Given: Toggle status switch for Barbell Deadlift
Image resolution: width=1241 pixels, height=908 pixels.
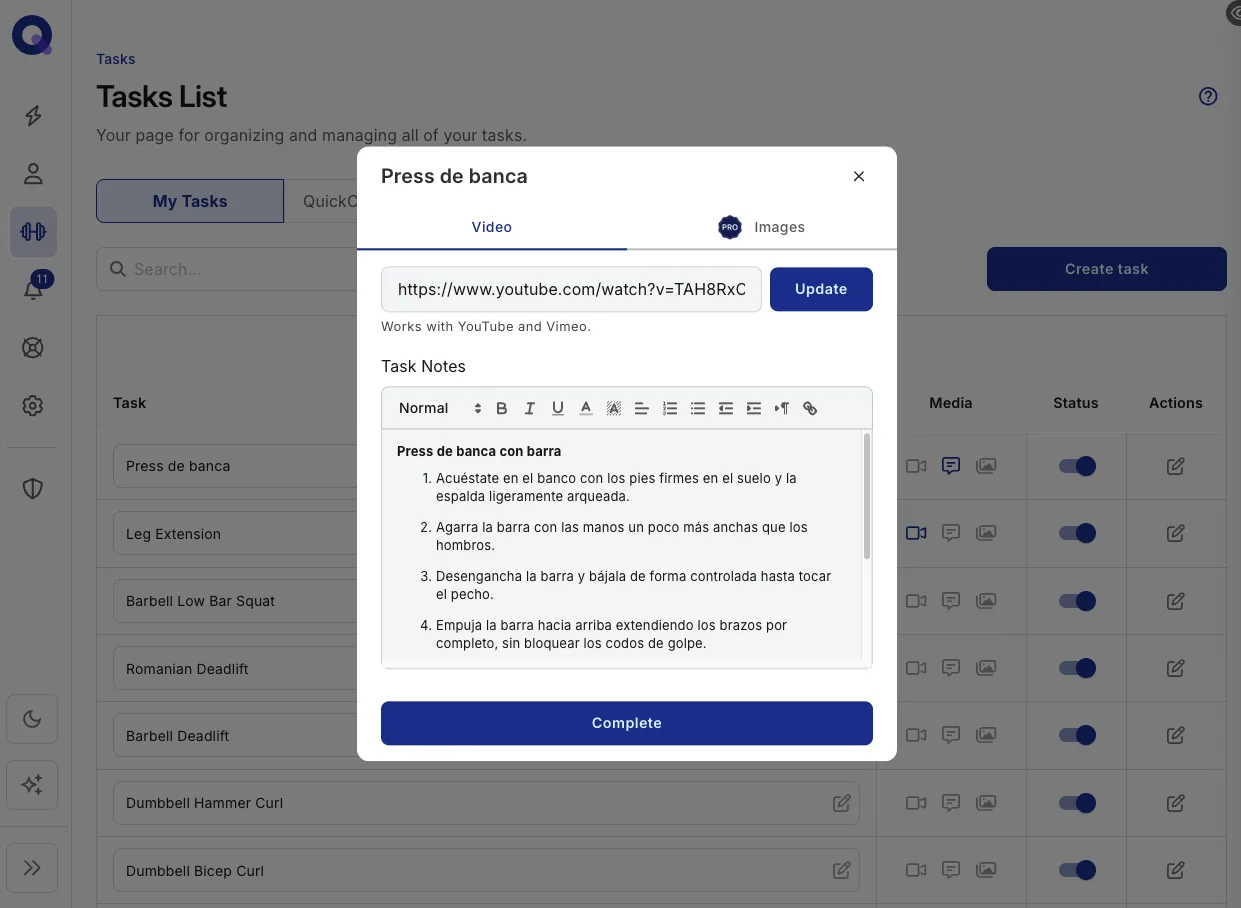Looking at the screenshot, I should click(x=1077, y=735).
